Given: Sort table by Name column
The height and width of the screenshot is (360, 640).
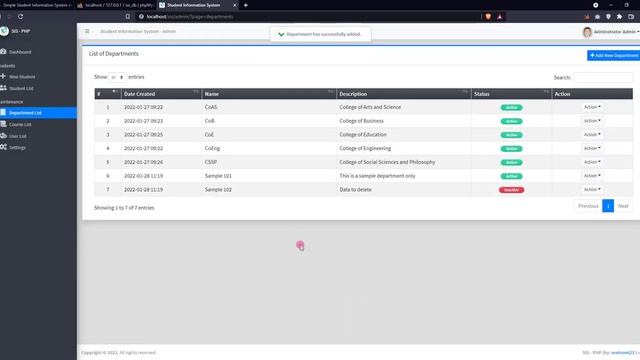Looking at the screenshot, I should [x=269, y=94].
